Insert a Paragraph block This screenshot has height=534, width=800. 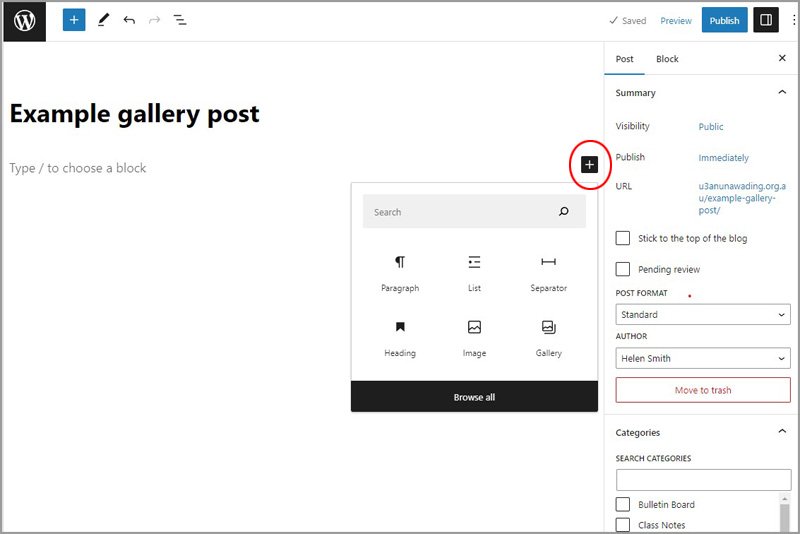pyautogui.click(x=400, y=273)
